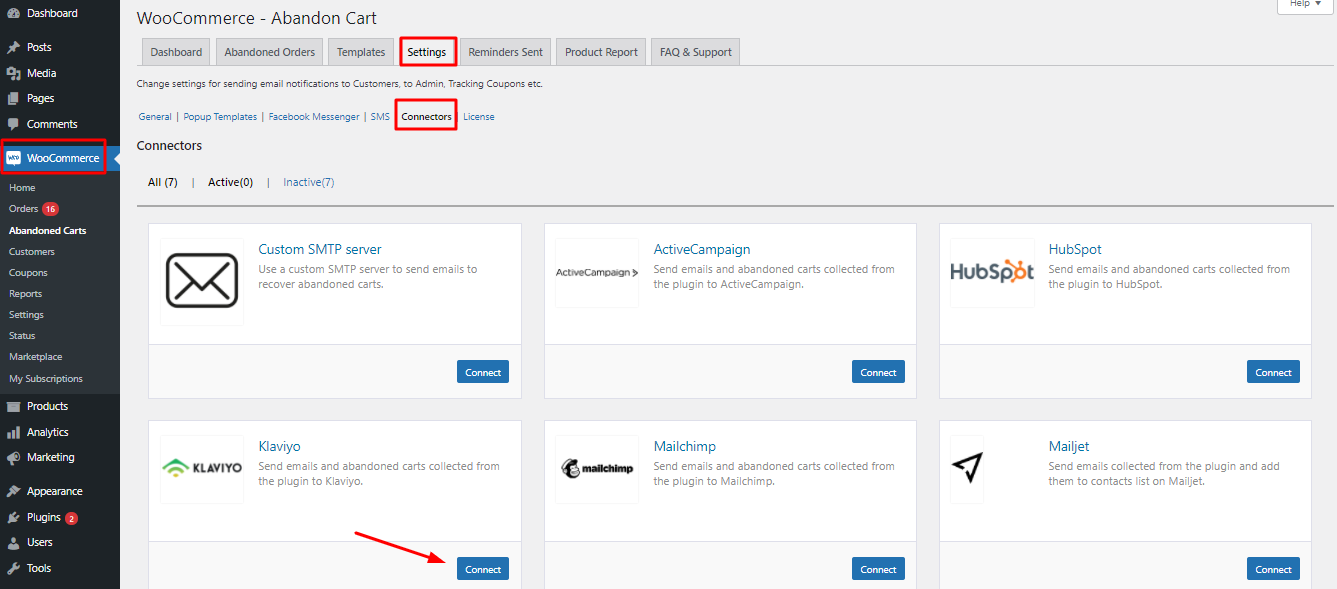The height and width of the screenshot is (589, 1337).
Task: Open Abandoned Carts submenu item
Action: click(x=48, y=230)
